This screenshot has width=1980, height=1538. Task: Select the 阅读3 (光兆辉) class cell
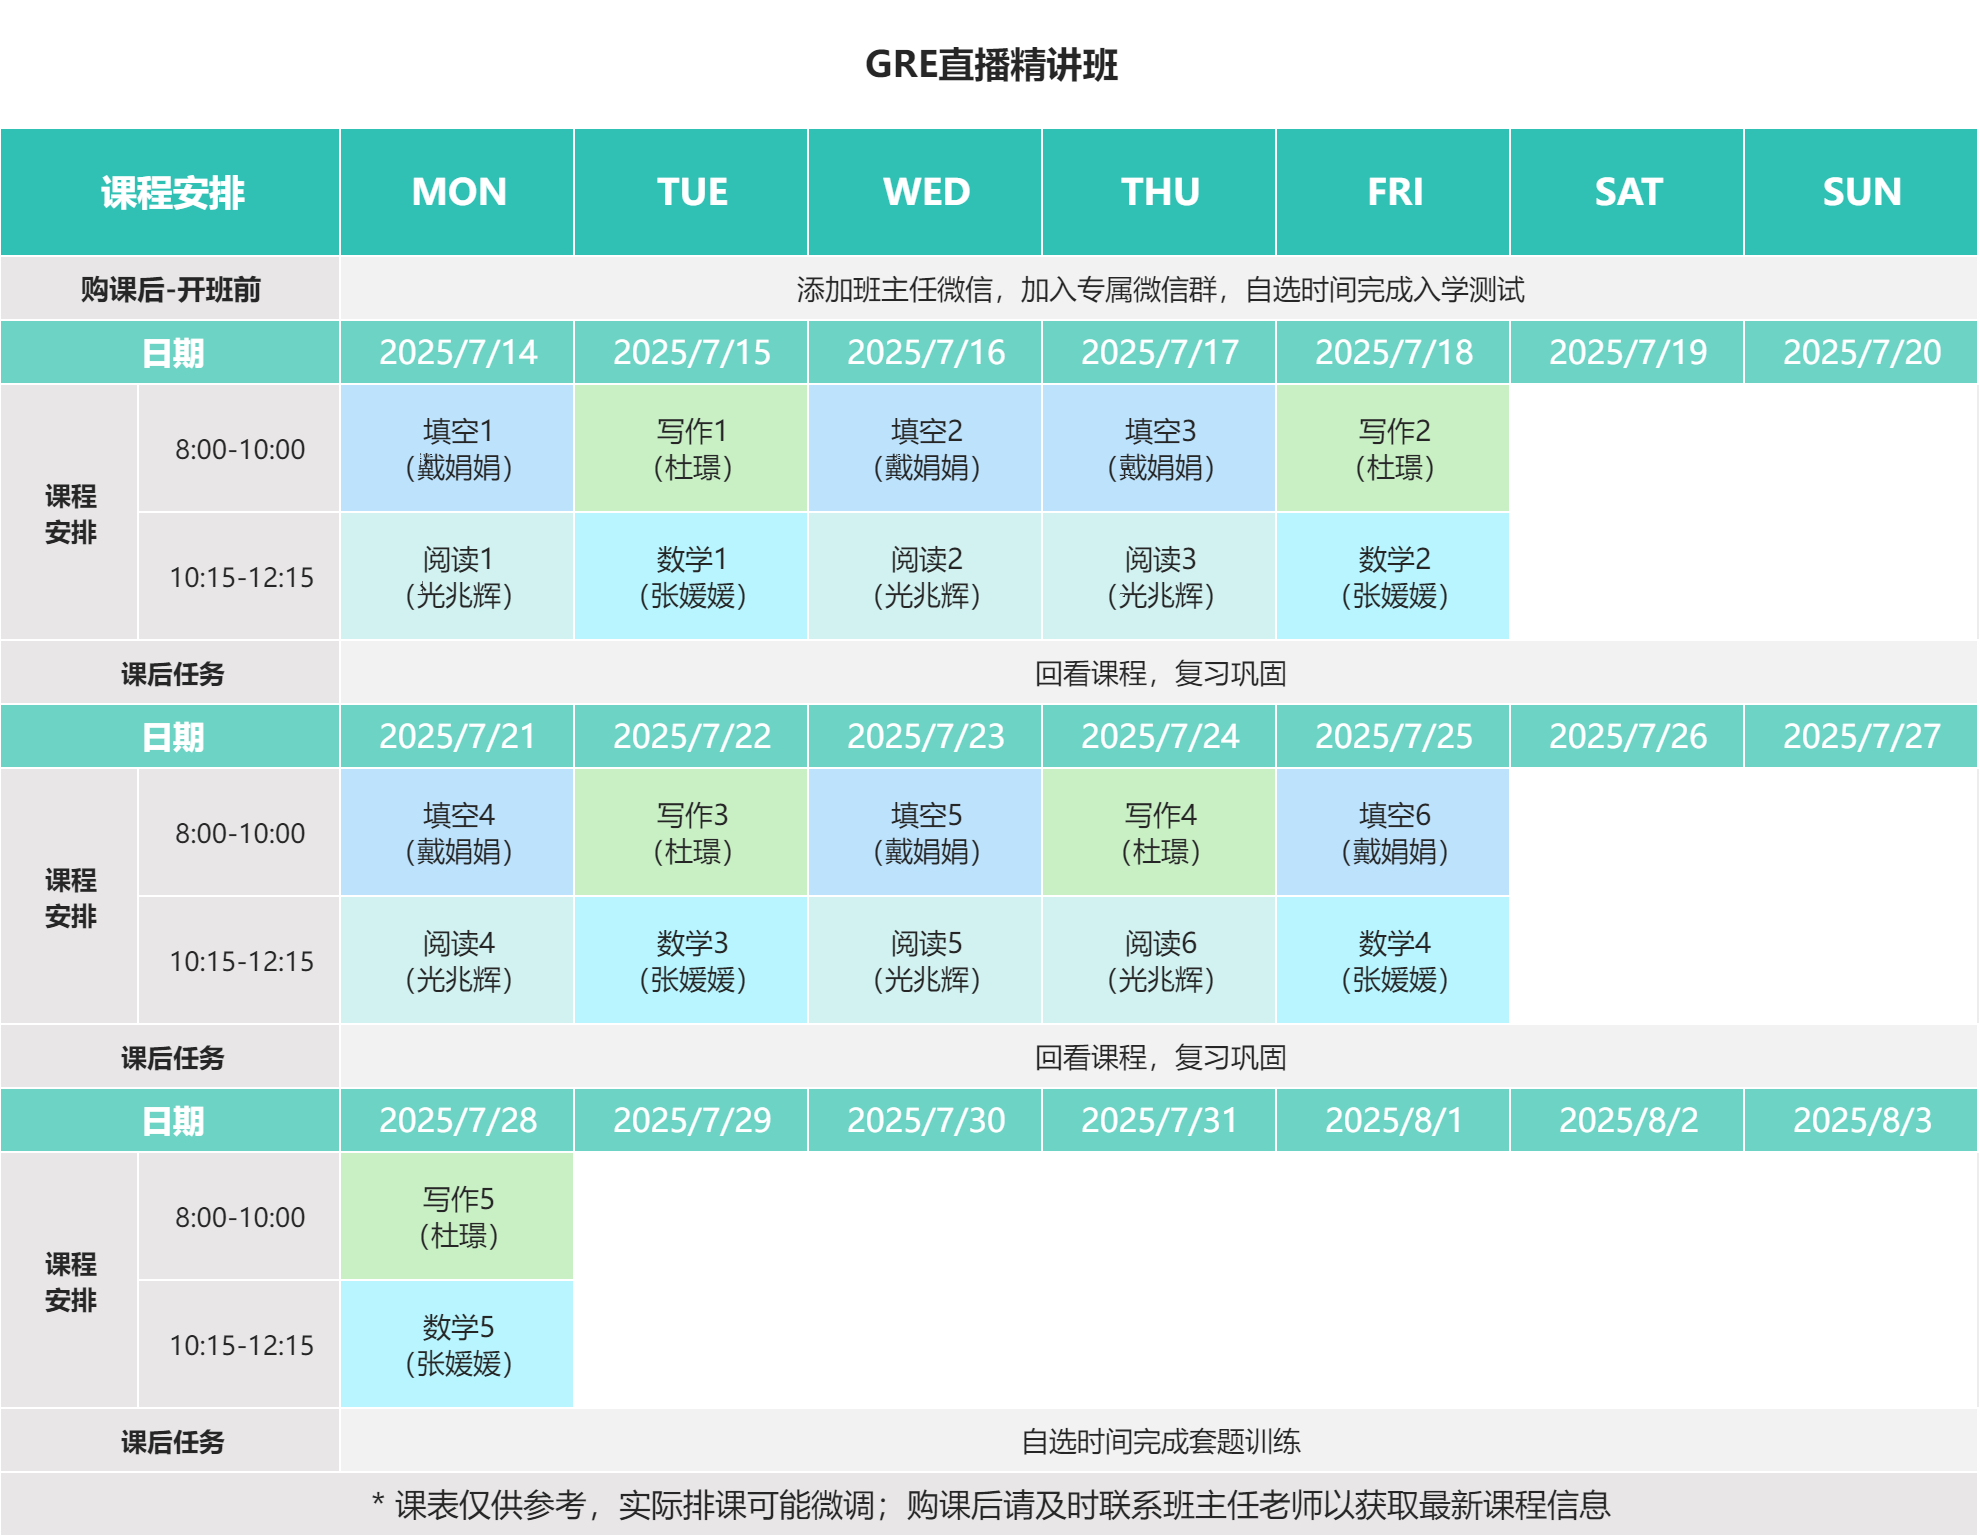click(x=1160, y=577)
